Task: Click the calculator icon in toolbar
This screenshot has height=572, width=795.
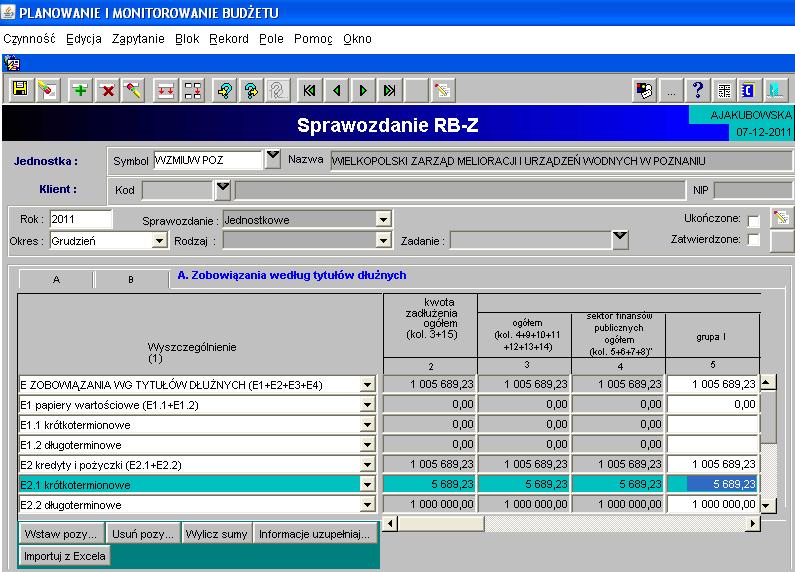Action: coord(724,90)
